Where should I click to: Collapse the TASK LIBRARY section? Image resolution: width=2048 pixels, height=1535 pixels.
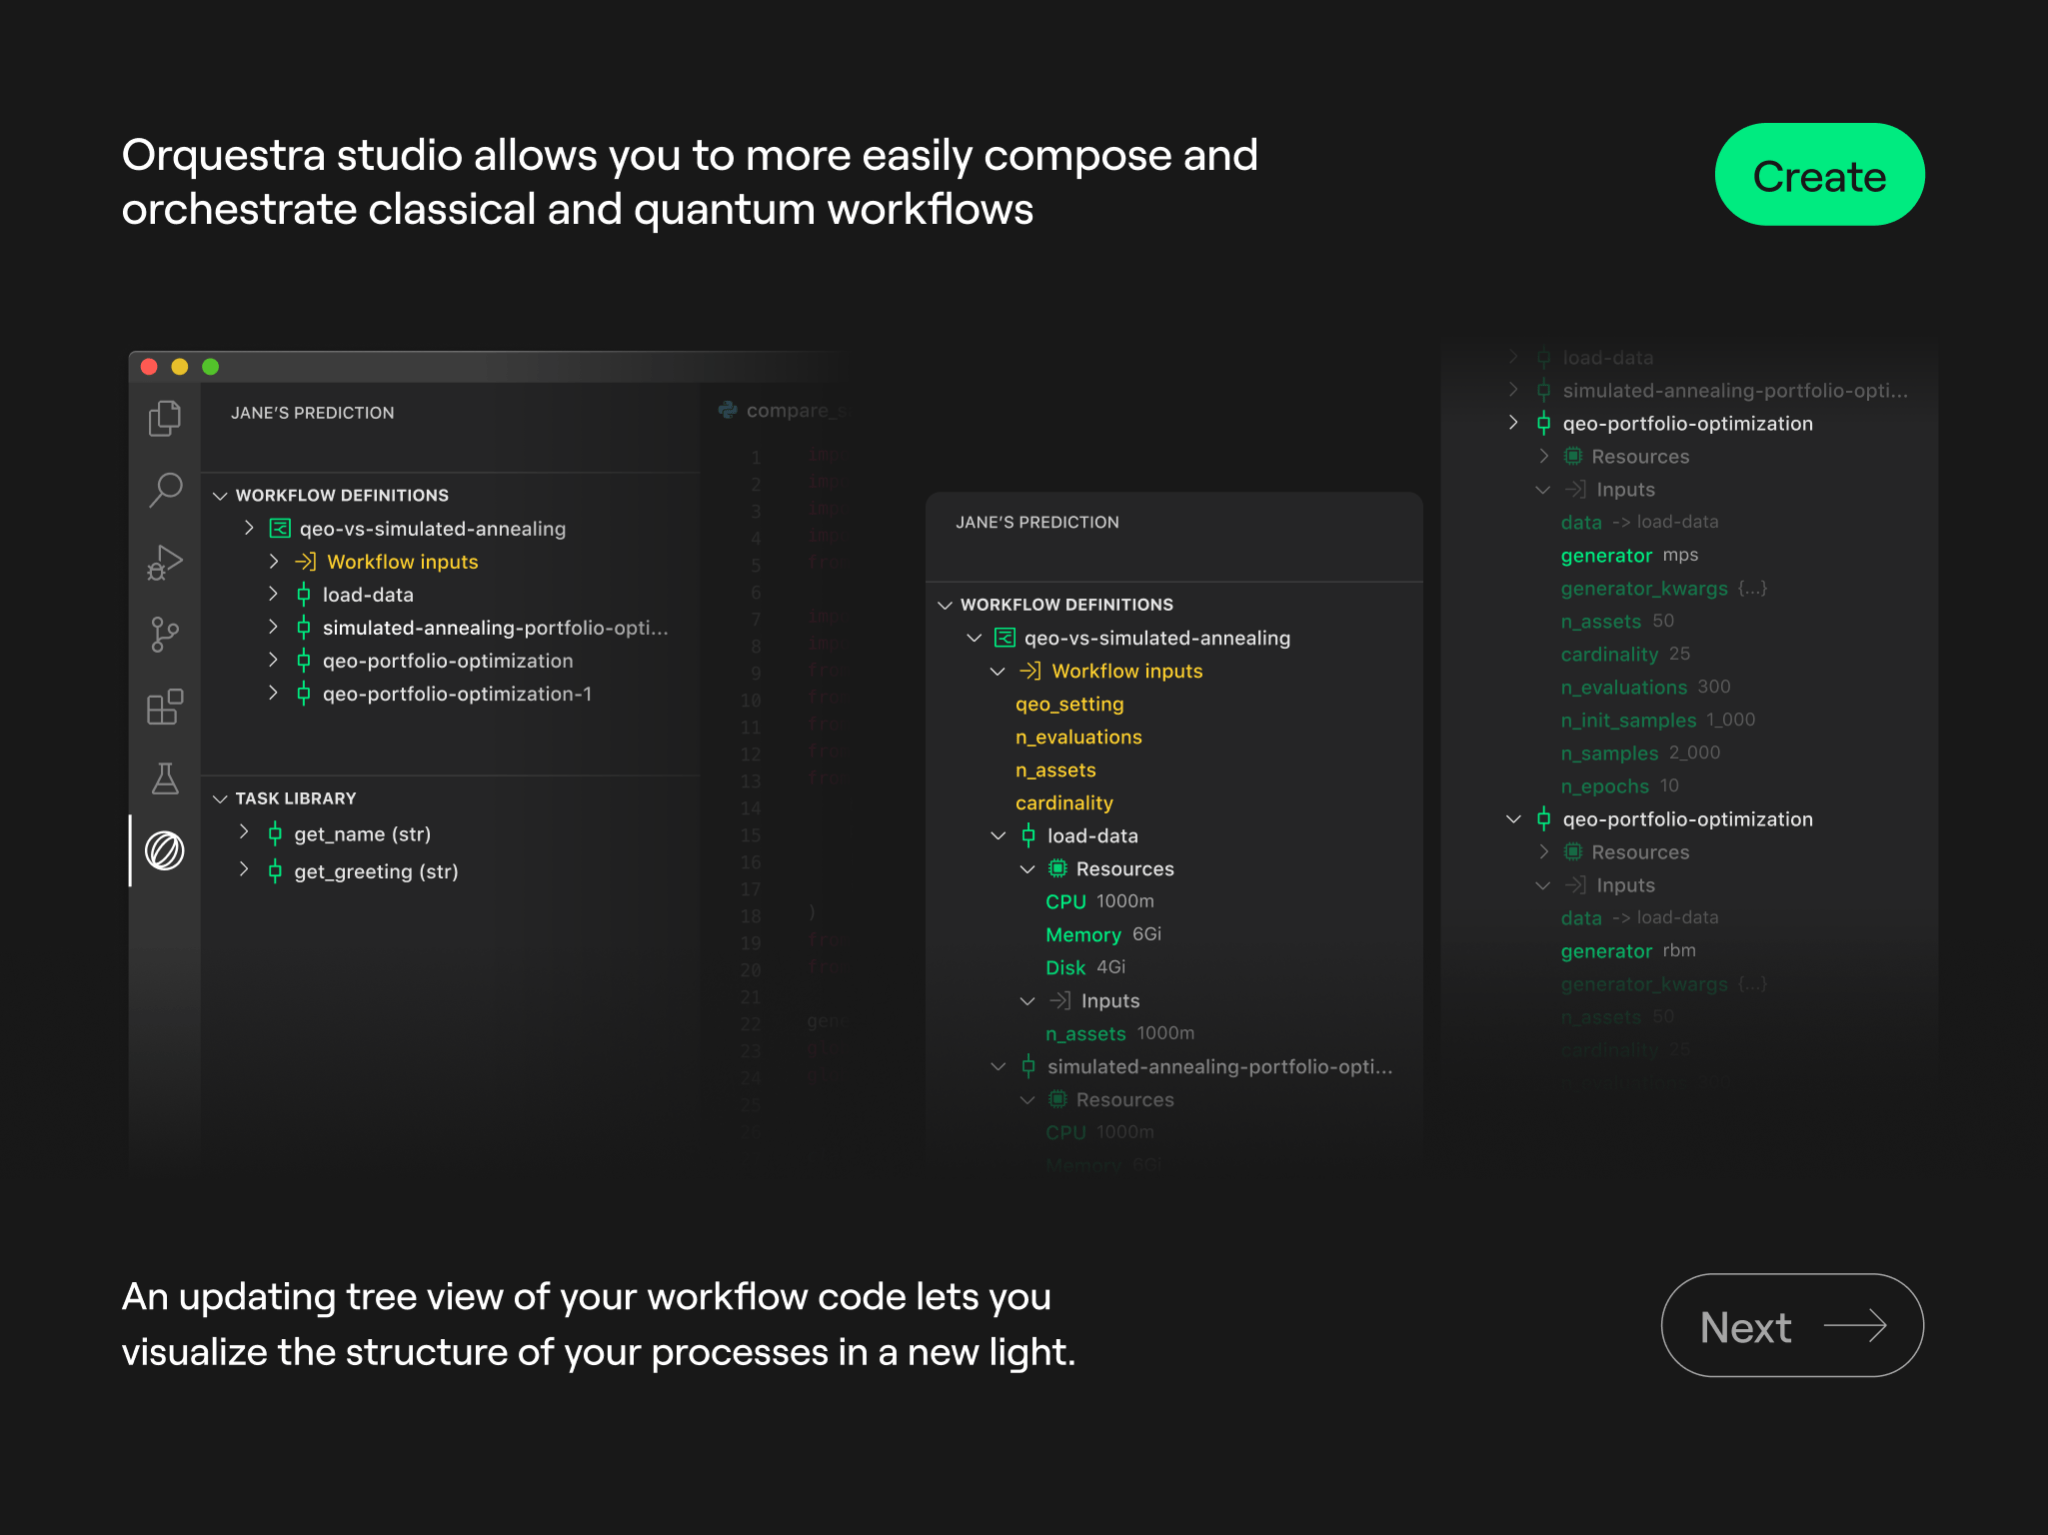coord(220,799)
